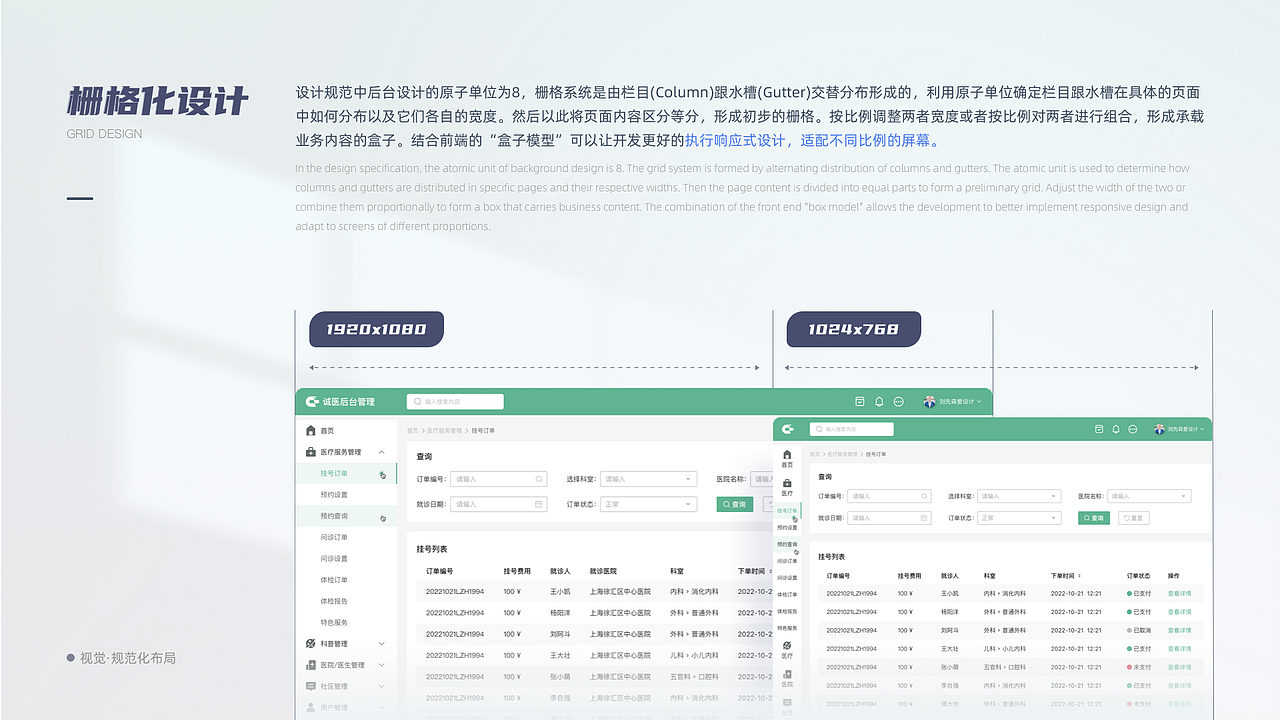Image resolution: width=1280 pixels, height=720 pixels.
Task: Click 上海徐汇区中心医院 in 王小凯's row
Action: [x=620, y=591]
